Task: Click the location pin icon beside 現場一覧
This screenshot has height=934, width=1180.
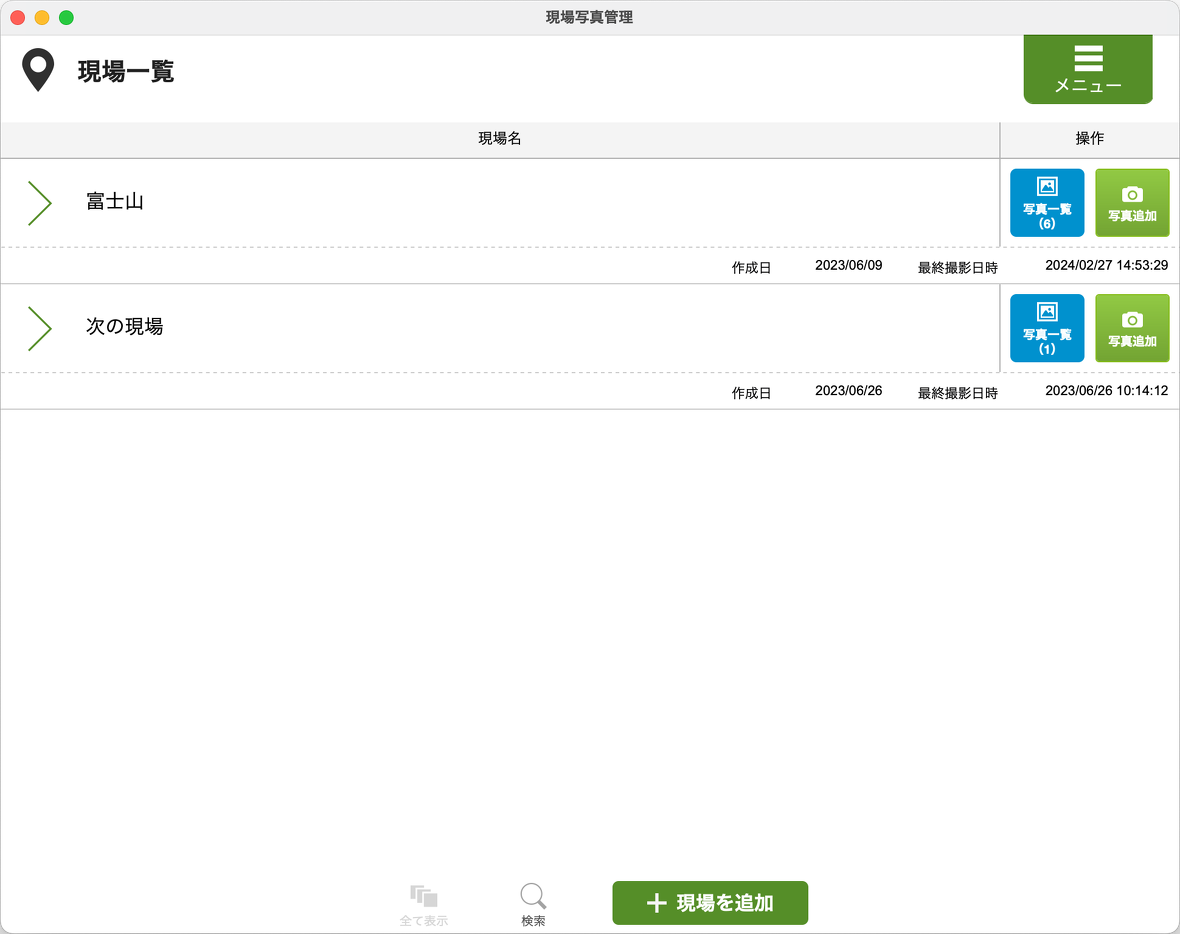Action: [x=38, y=69]
